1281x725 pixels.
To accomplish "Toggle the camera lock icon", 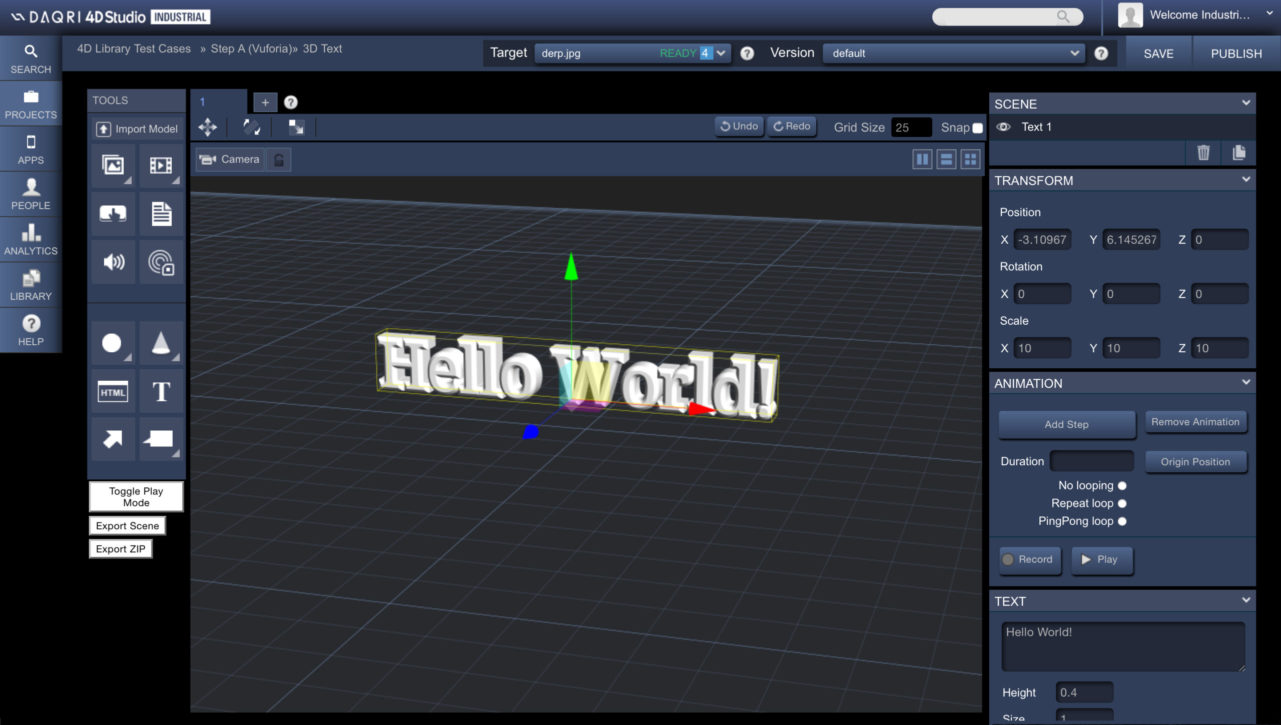I will (279, 160).
